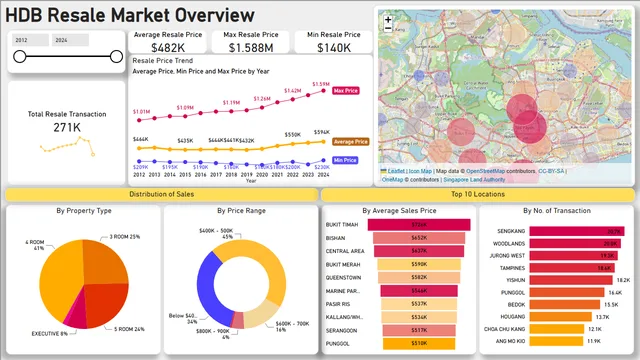Click the MARINE PAR.. $546K bar
This screenshot has height=360, width=640.
coord(419,291)
